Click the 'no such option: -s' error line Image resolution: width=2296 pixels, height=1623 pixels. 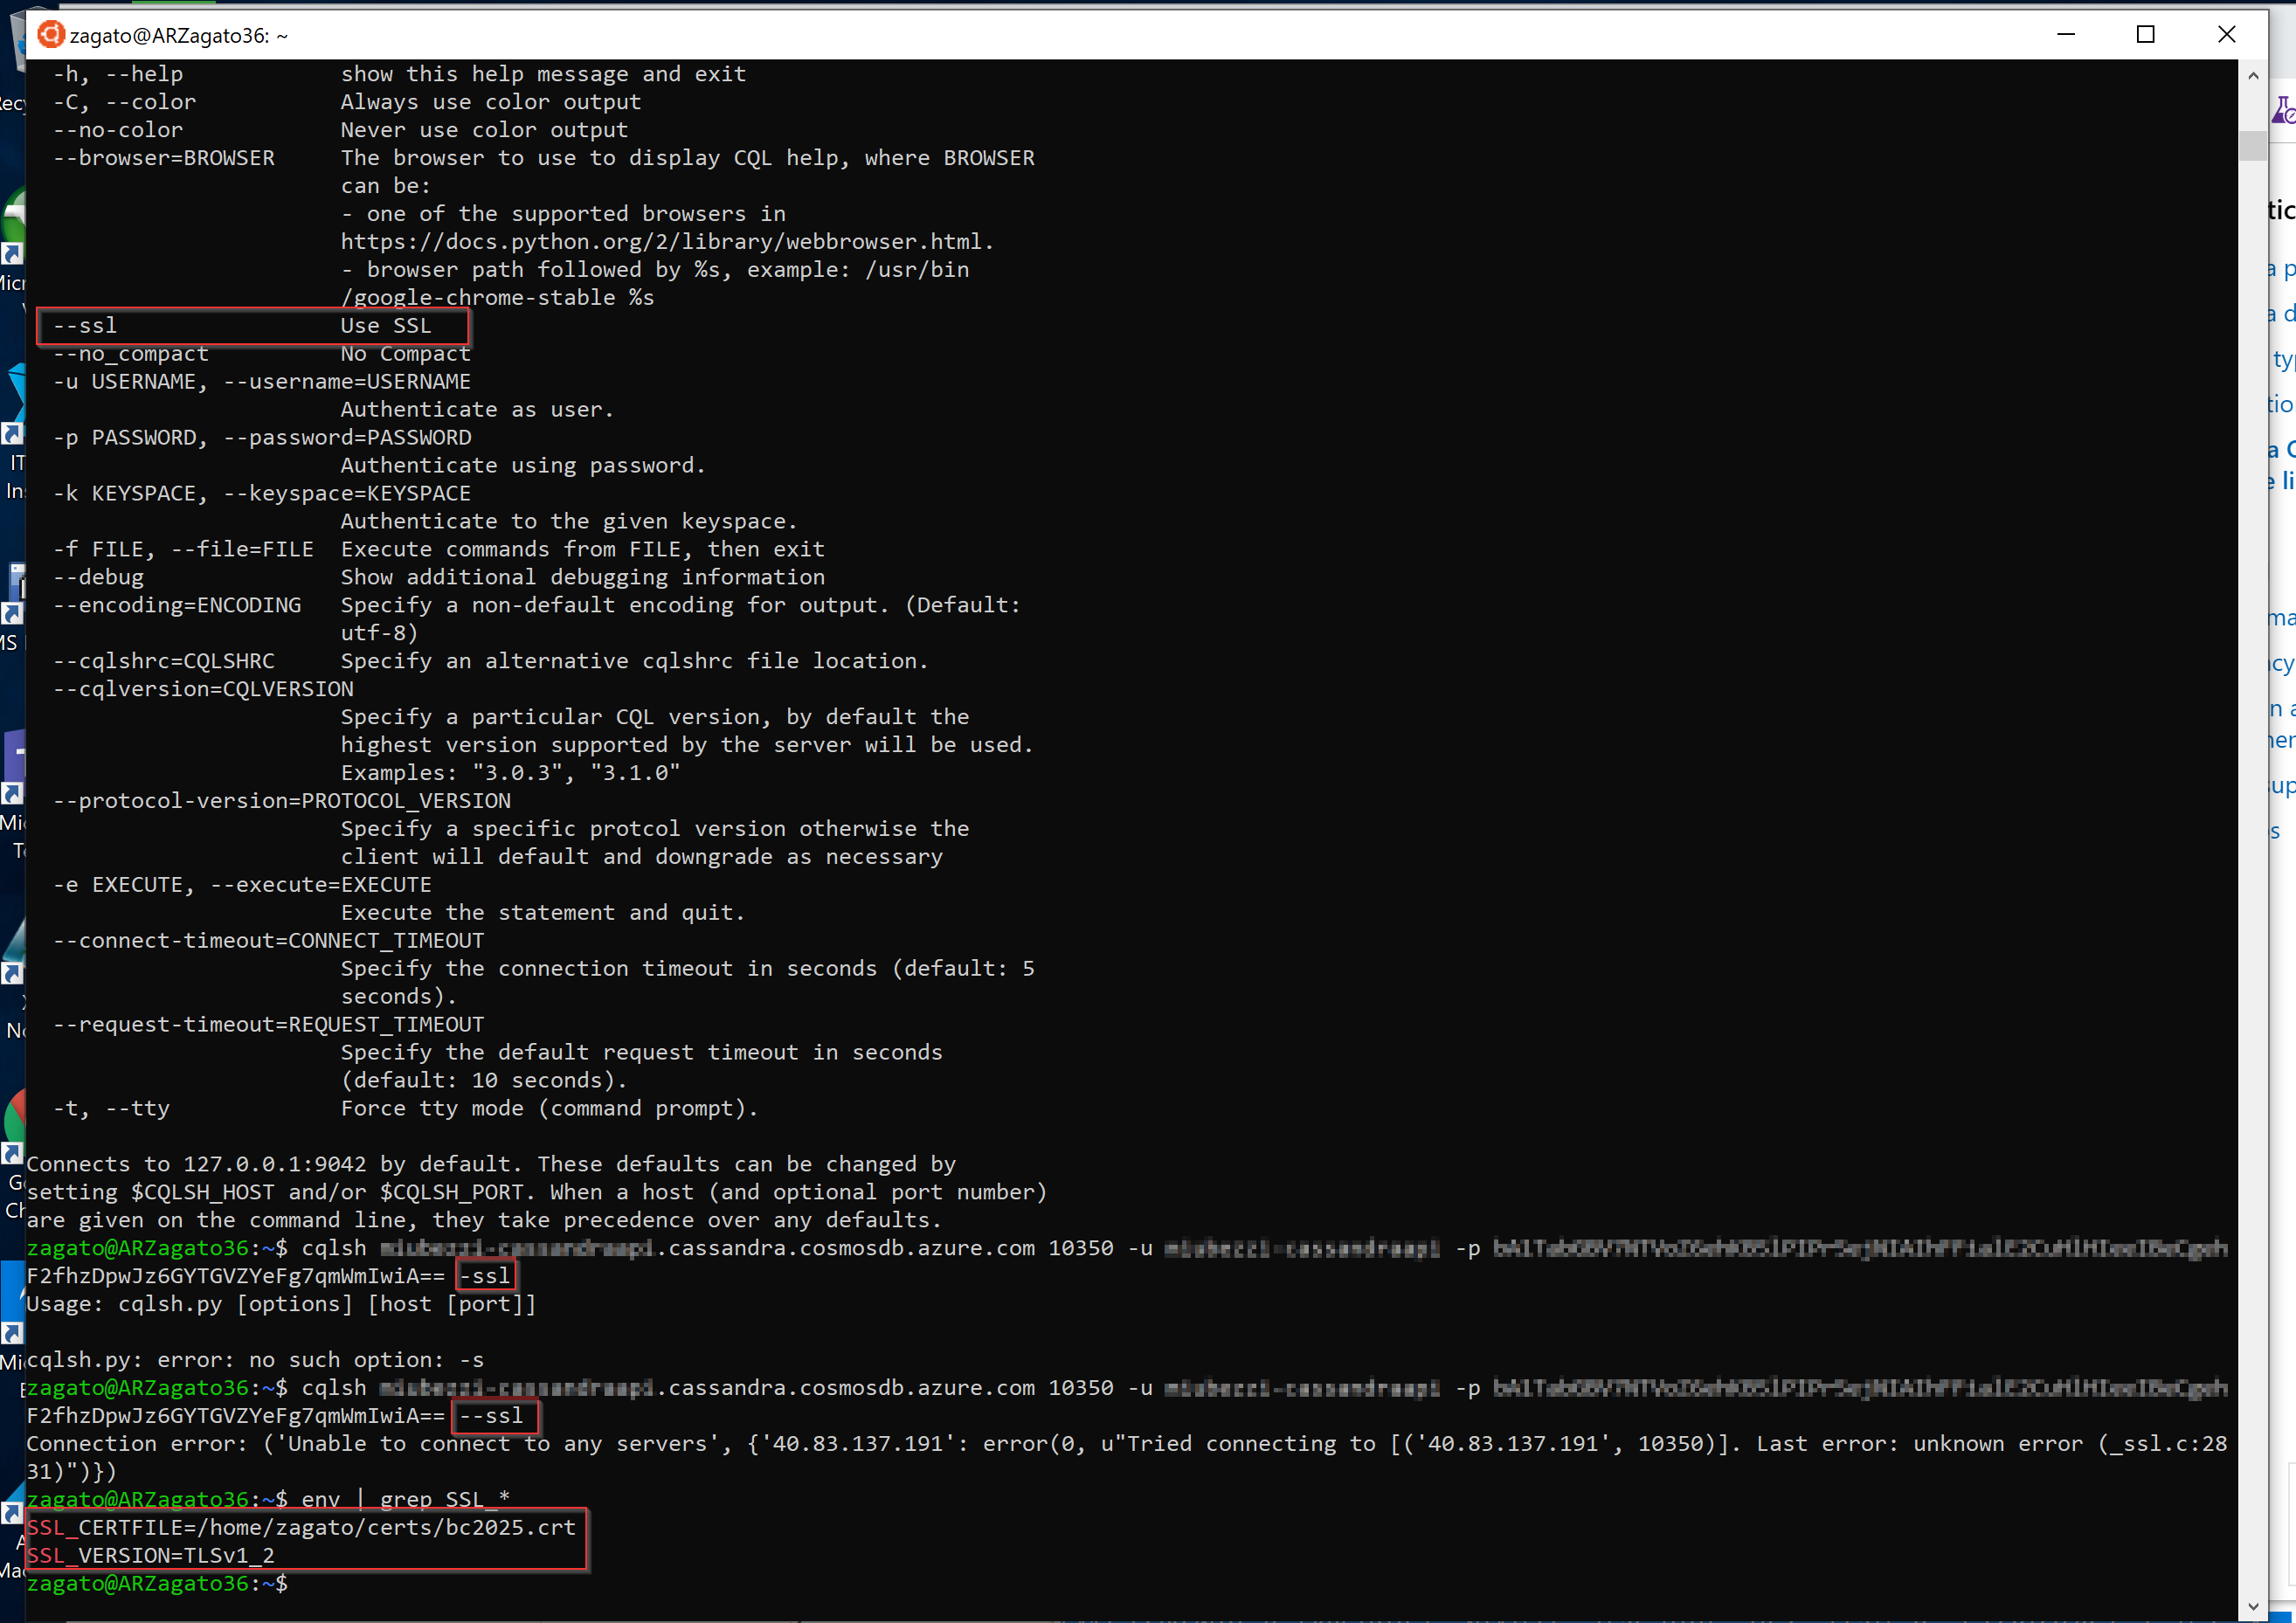coord(255,1360)
